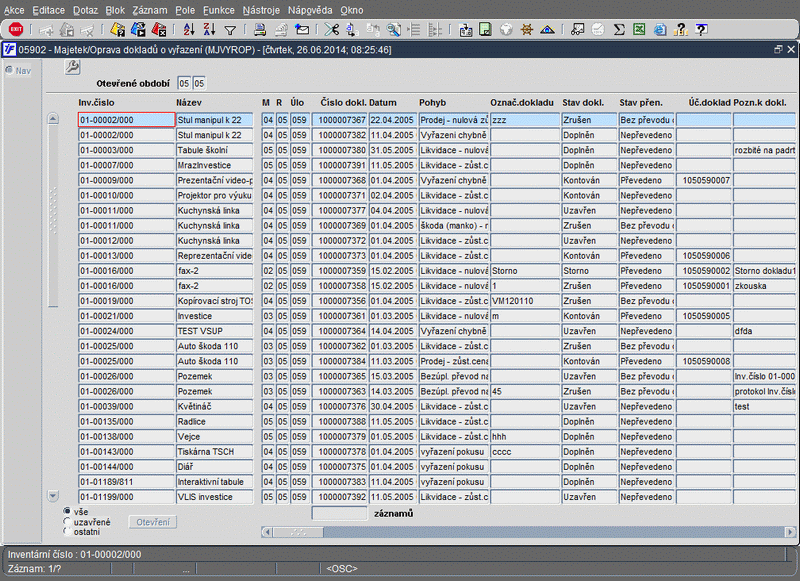This screenshot has height=581, width=800.
Task: Select the 'vše' radio button
Action: tap(67, 511)
